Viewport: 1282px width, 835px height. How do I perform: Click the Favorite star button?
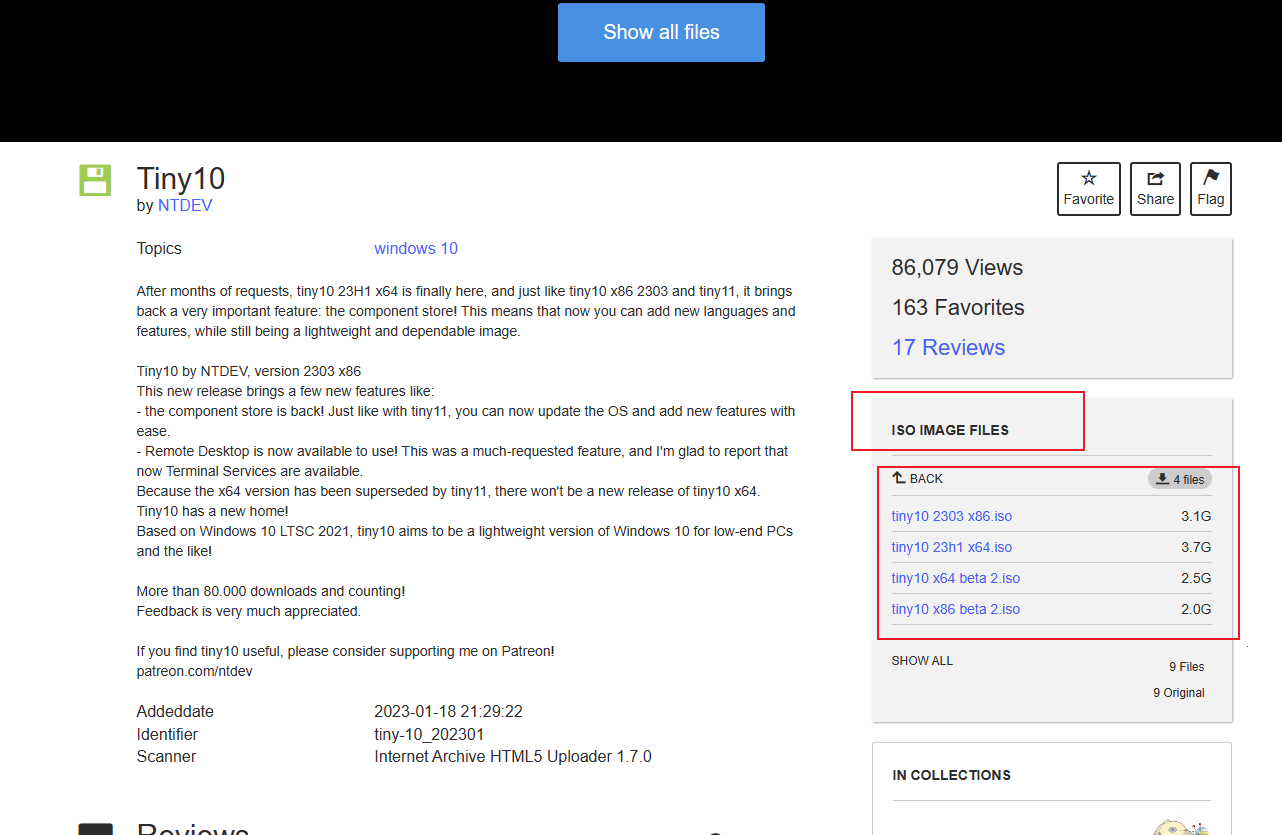click(x=1089, y=189)
